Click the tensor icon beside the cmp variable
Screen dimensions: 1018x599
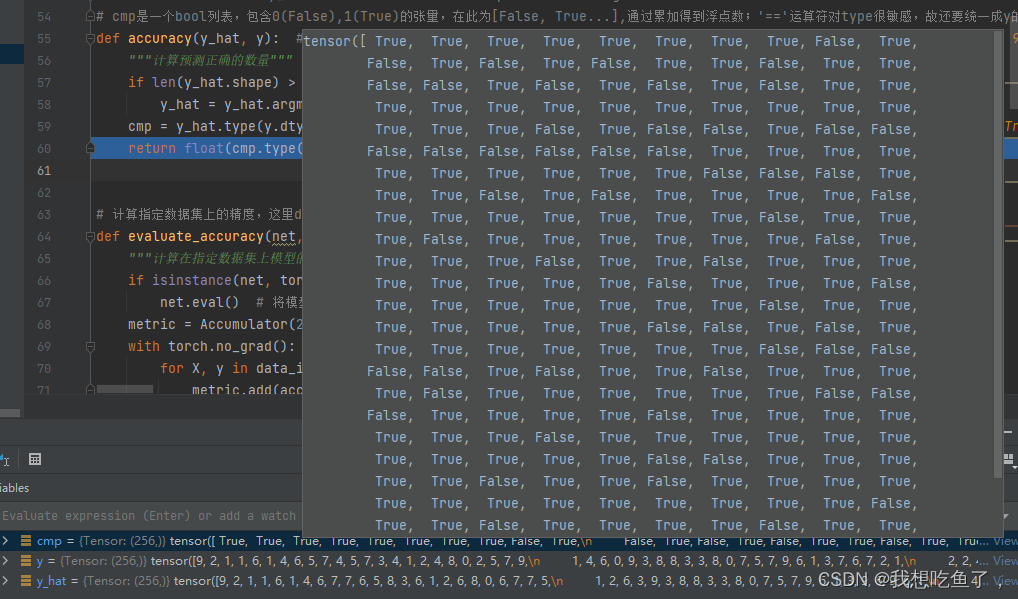[x=26, y=541]
